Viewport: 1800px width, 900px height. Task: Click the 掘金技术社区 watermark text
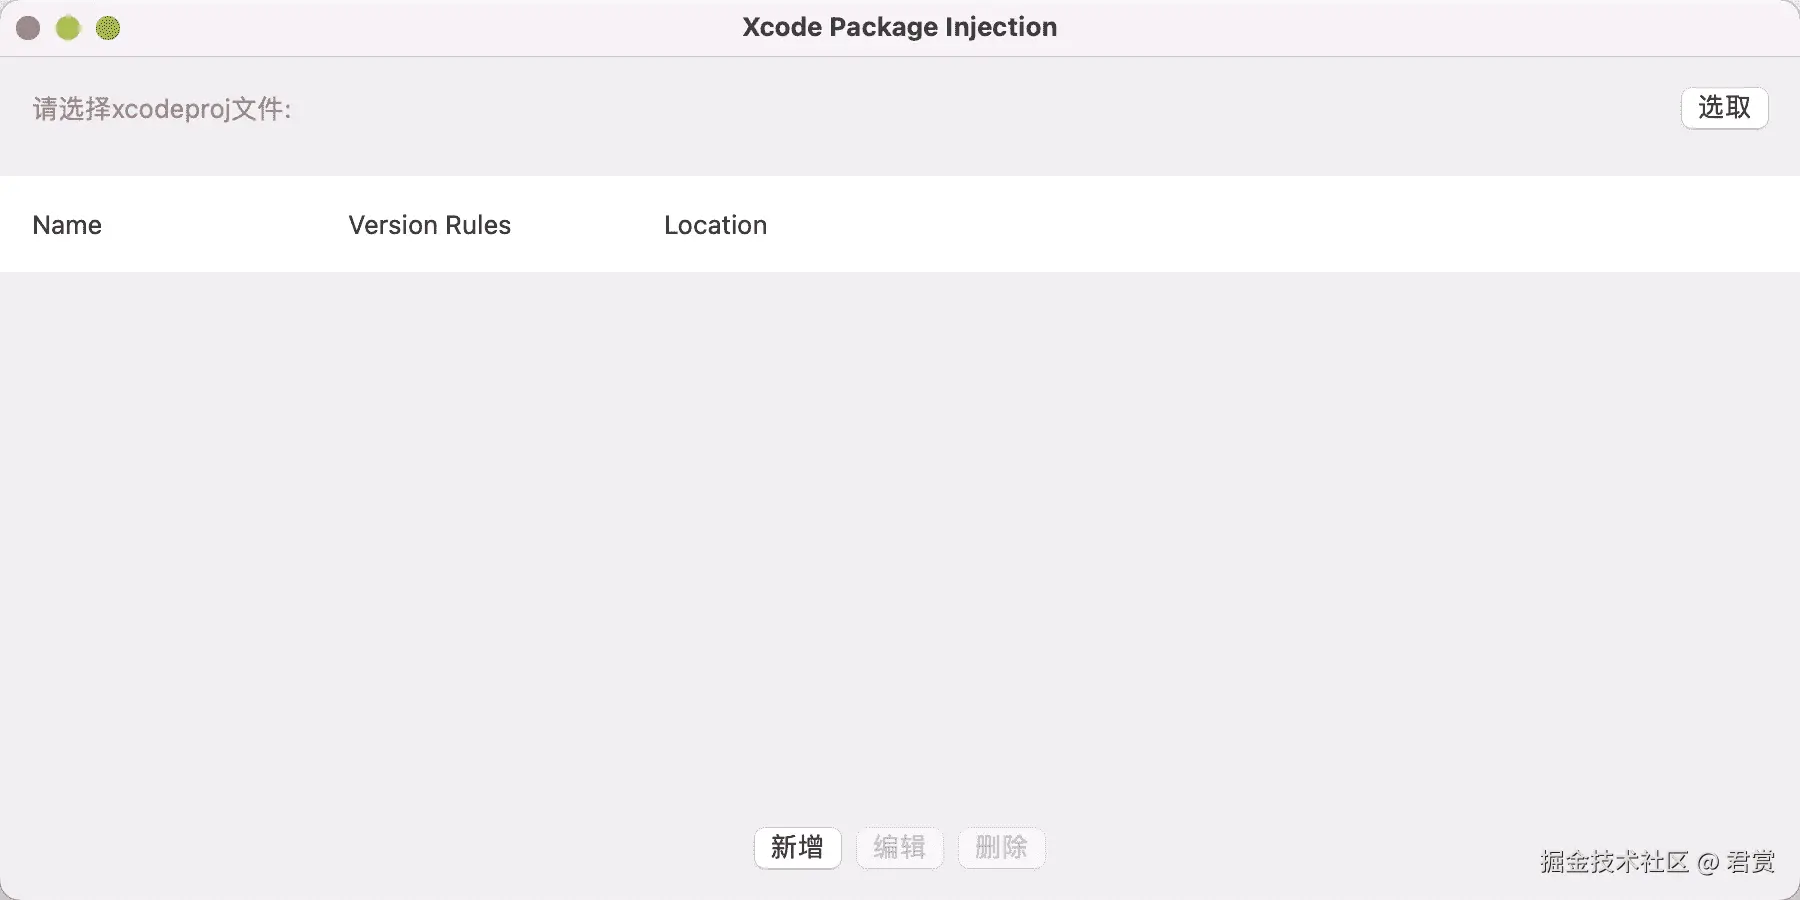pos(1614,862)
